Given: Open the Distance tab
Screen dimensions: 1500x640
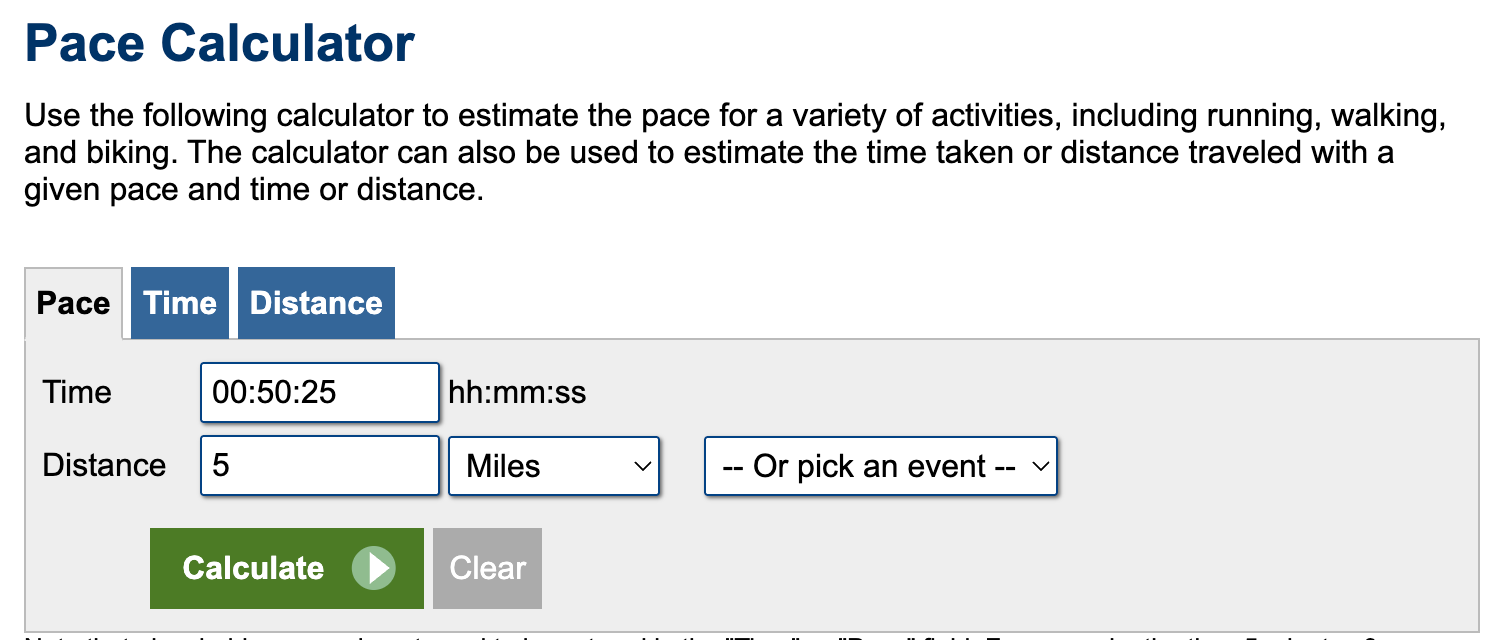Looking at the screenshot, I should pyautogui.click(x=316, y=303).
